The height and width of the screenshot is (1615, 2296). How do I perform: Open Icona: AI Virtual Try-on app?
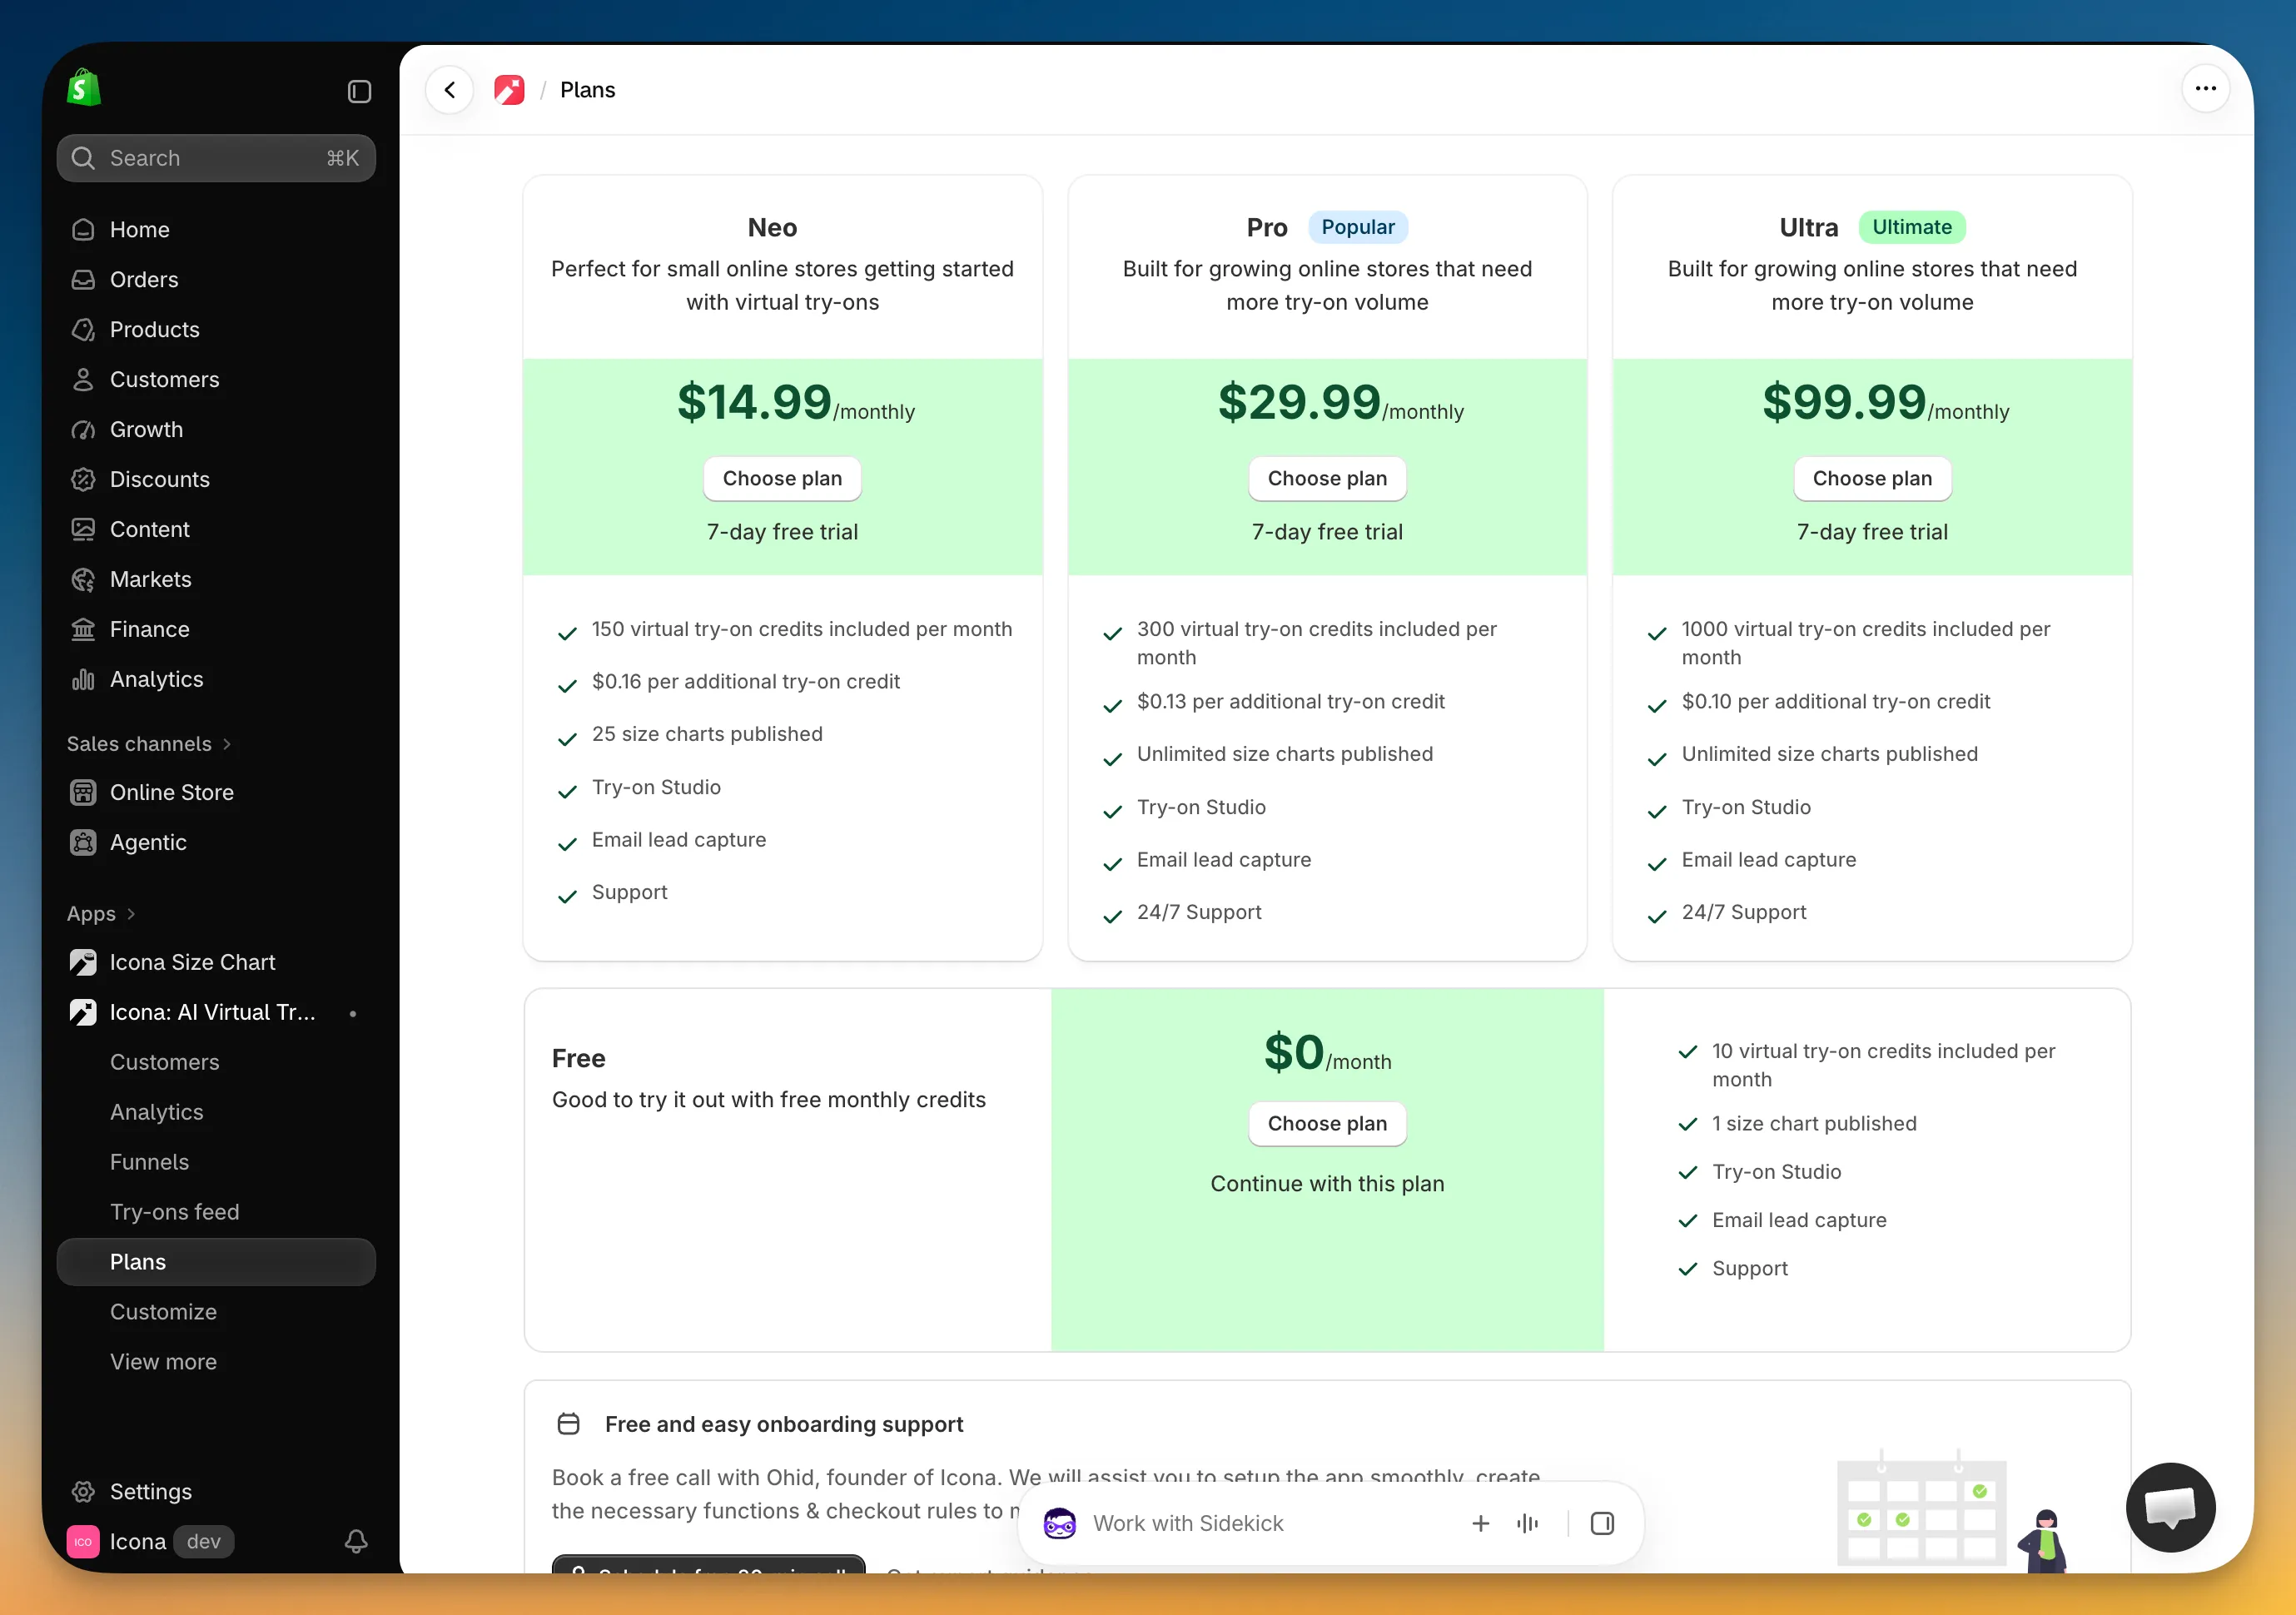[x=216, y=1012]
